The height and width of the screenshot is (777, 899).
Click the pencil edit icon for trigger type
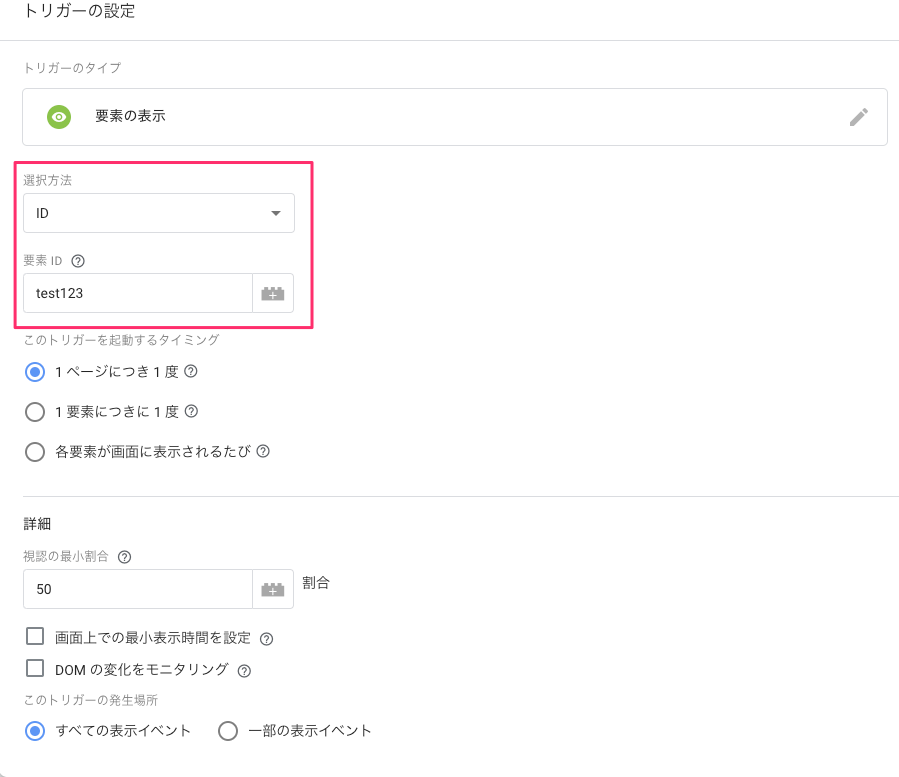pos(858,117)
